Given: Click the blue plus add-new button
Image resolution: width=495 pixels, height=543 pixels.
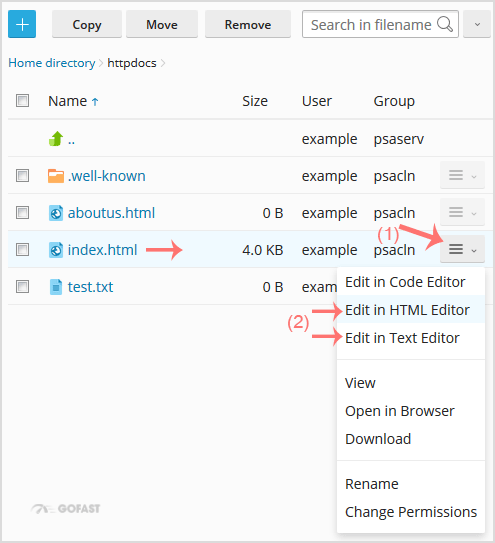Looking at the screenshot, I should pos(22,24).
